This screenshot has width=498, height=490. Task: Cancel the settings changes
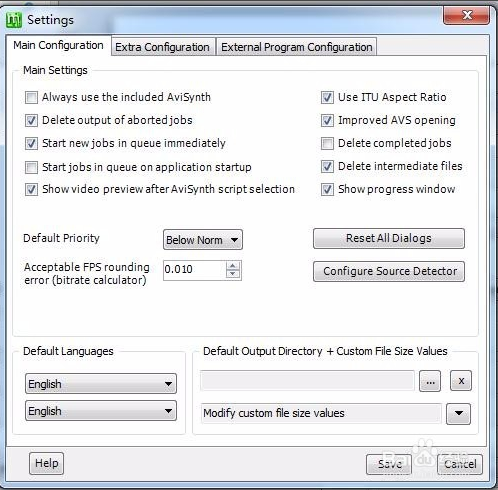[460, 464]
